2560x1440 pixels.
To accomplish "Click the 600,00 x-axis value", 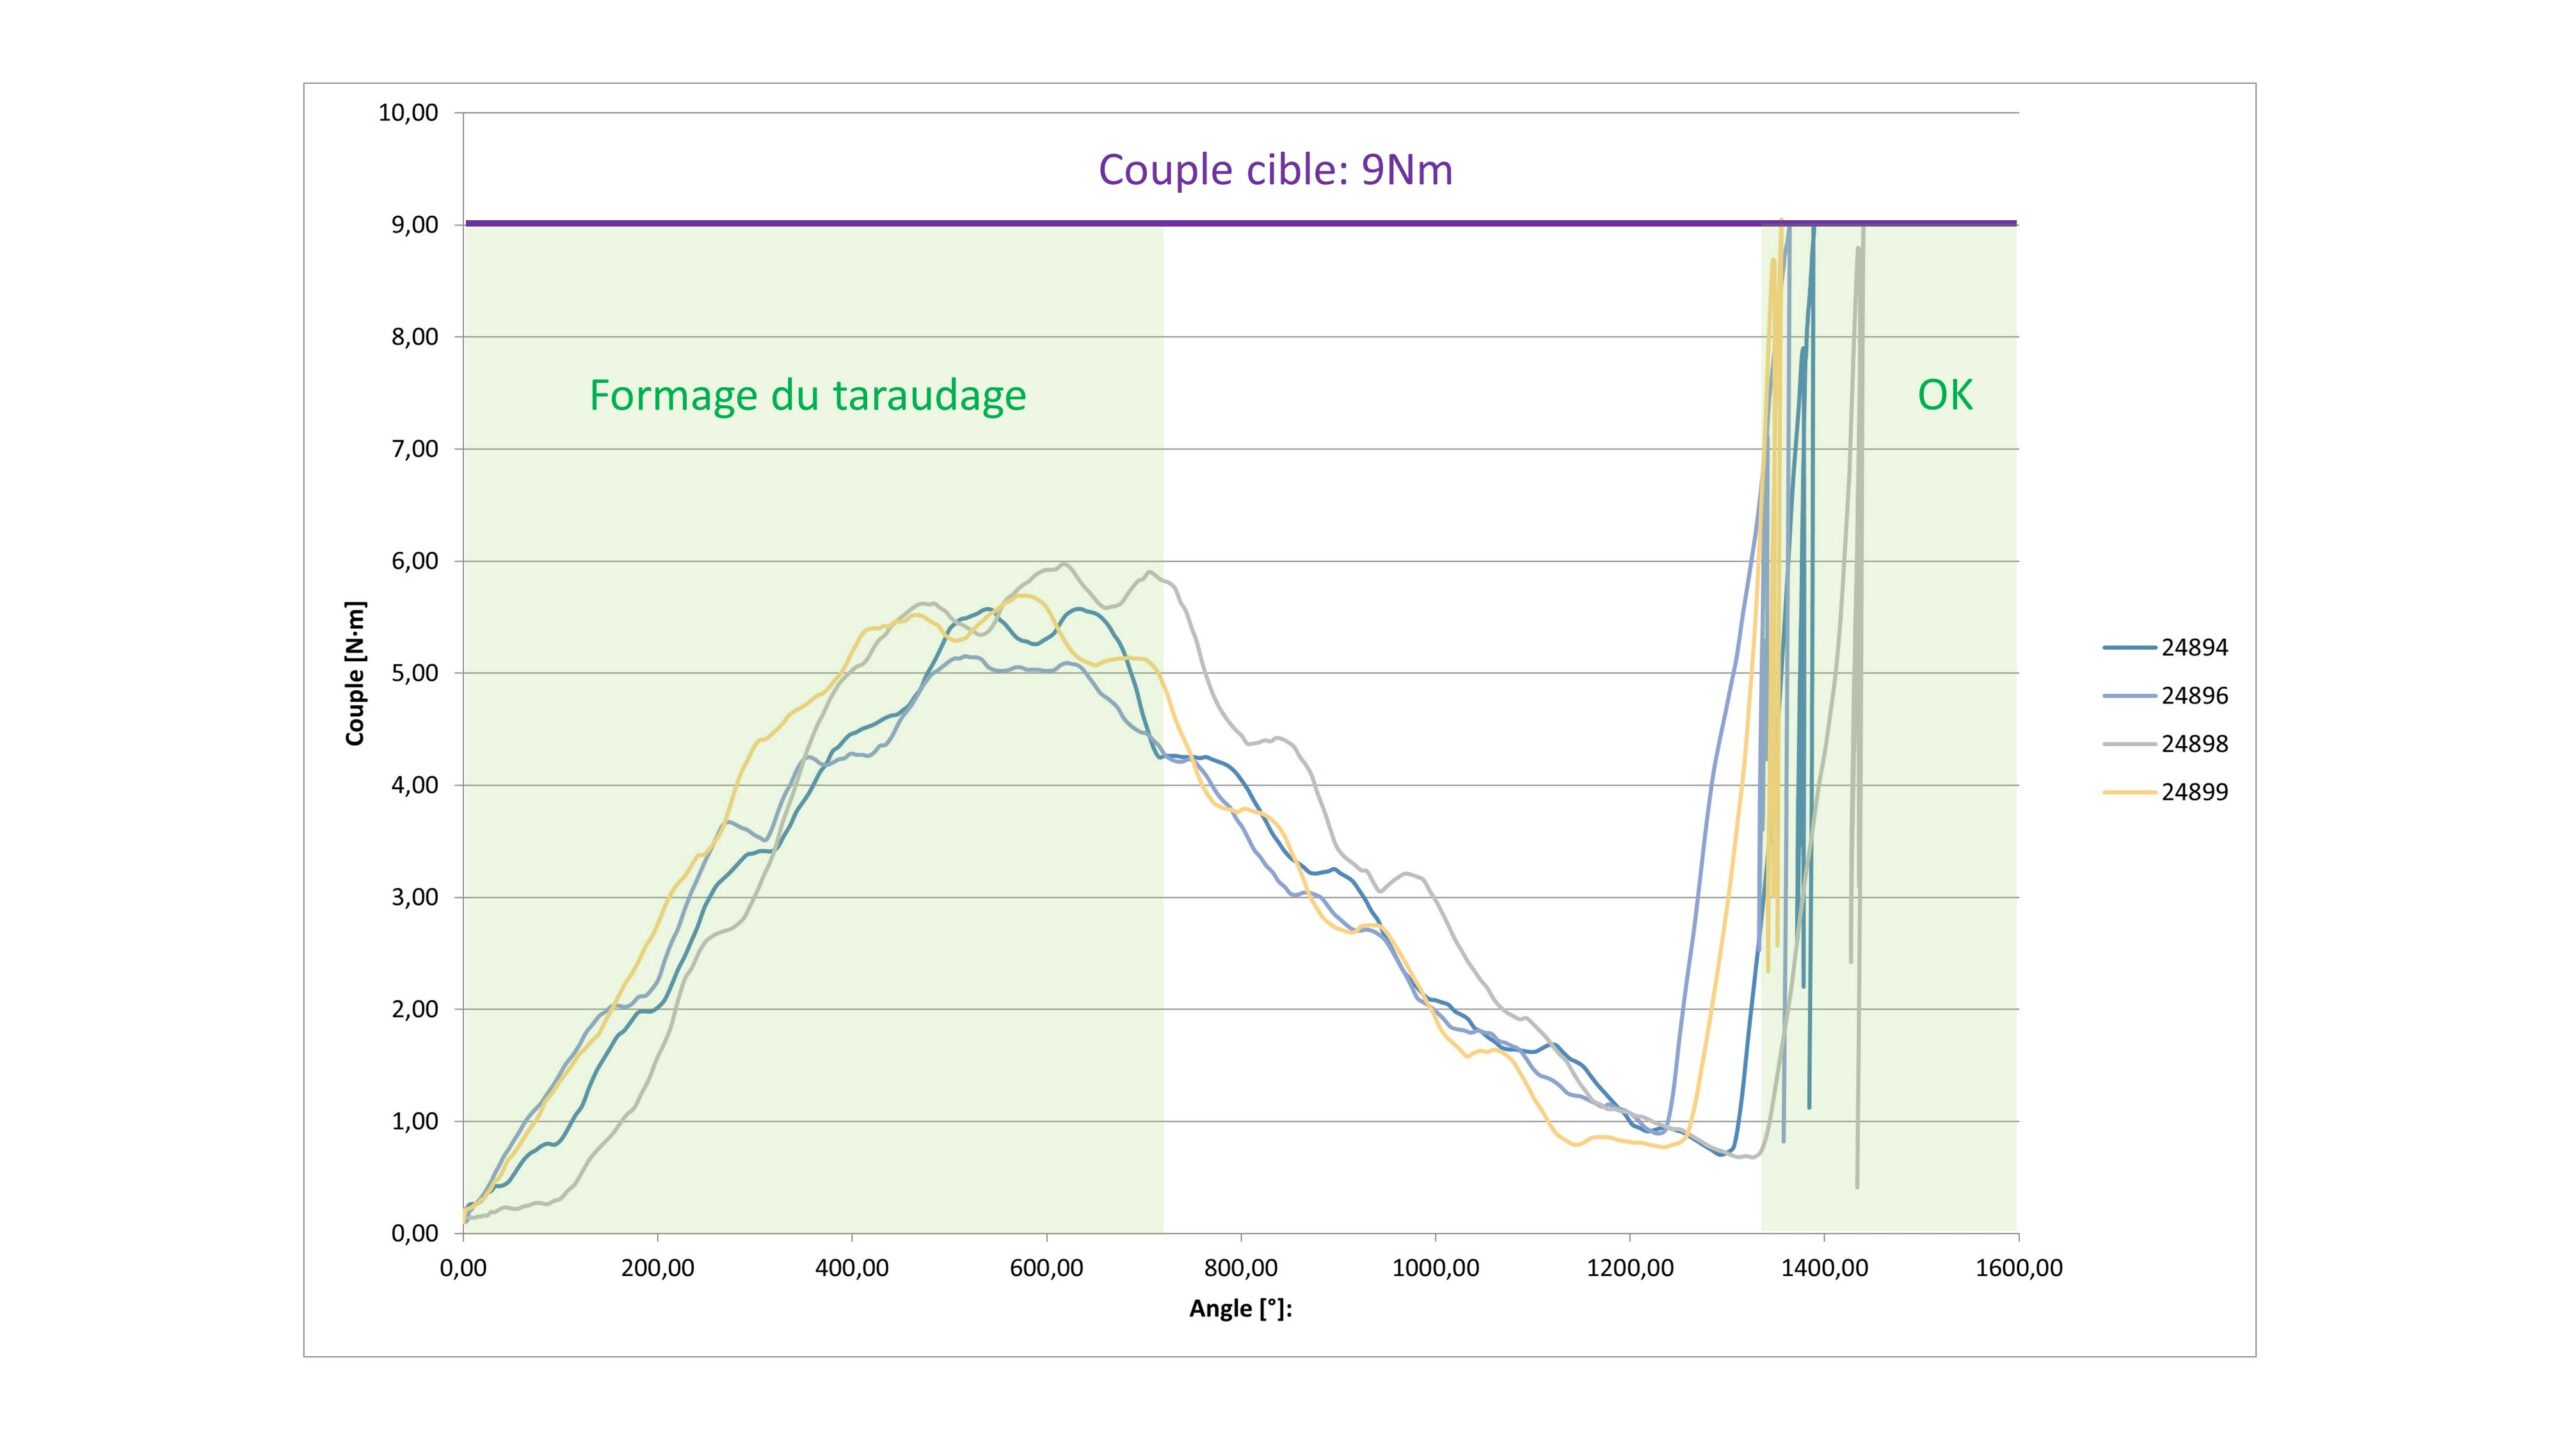I will pos(1046,1268).
